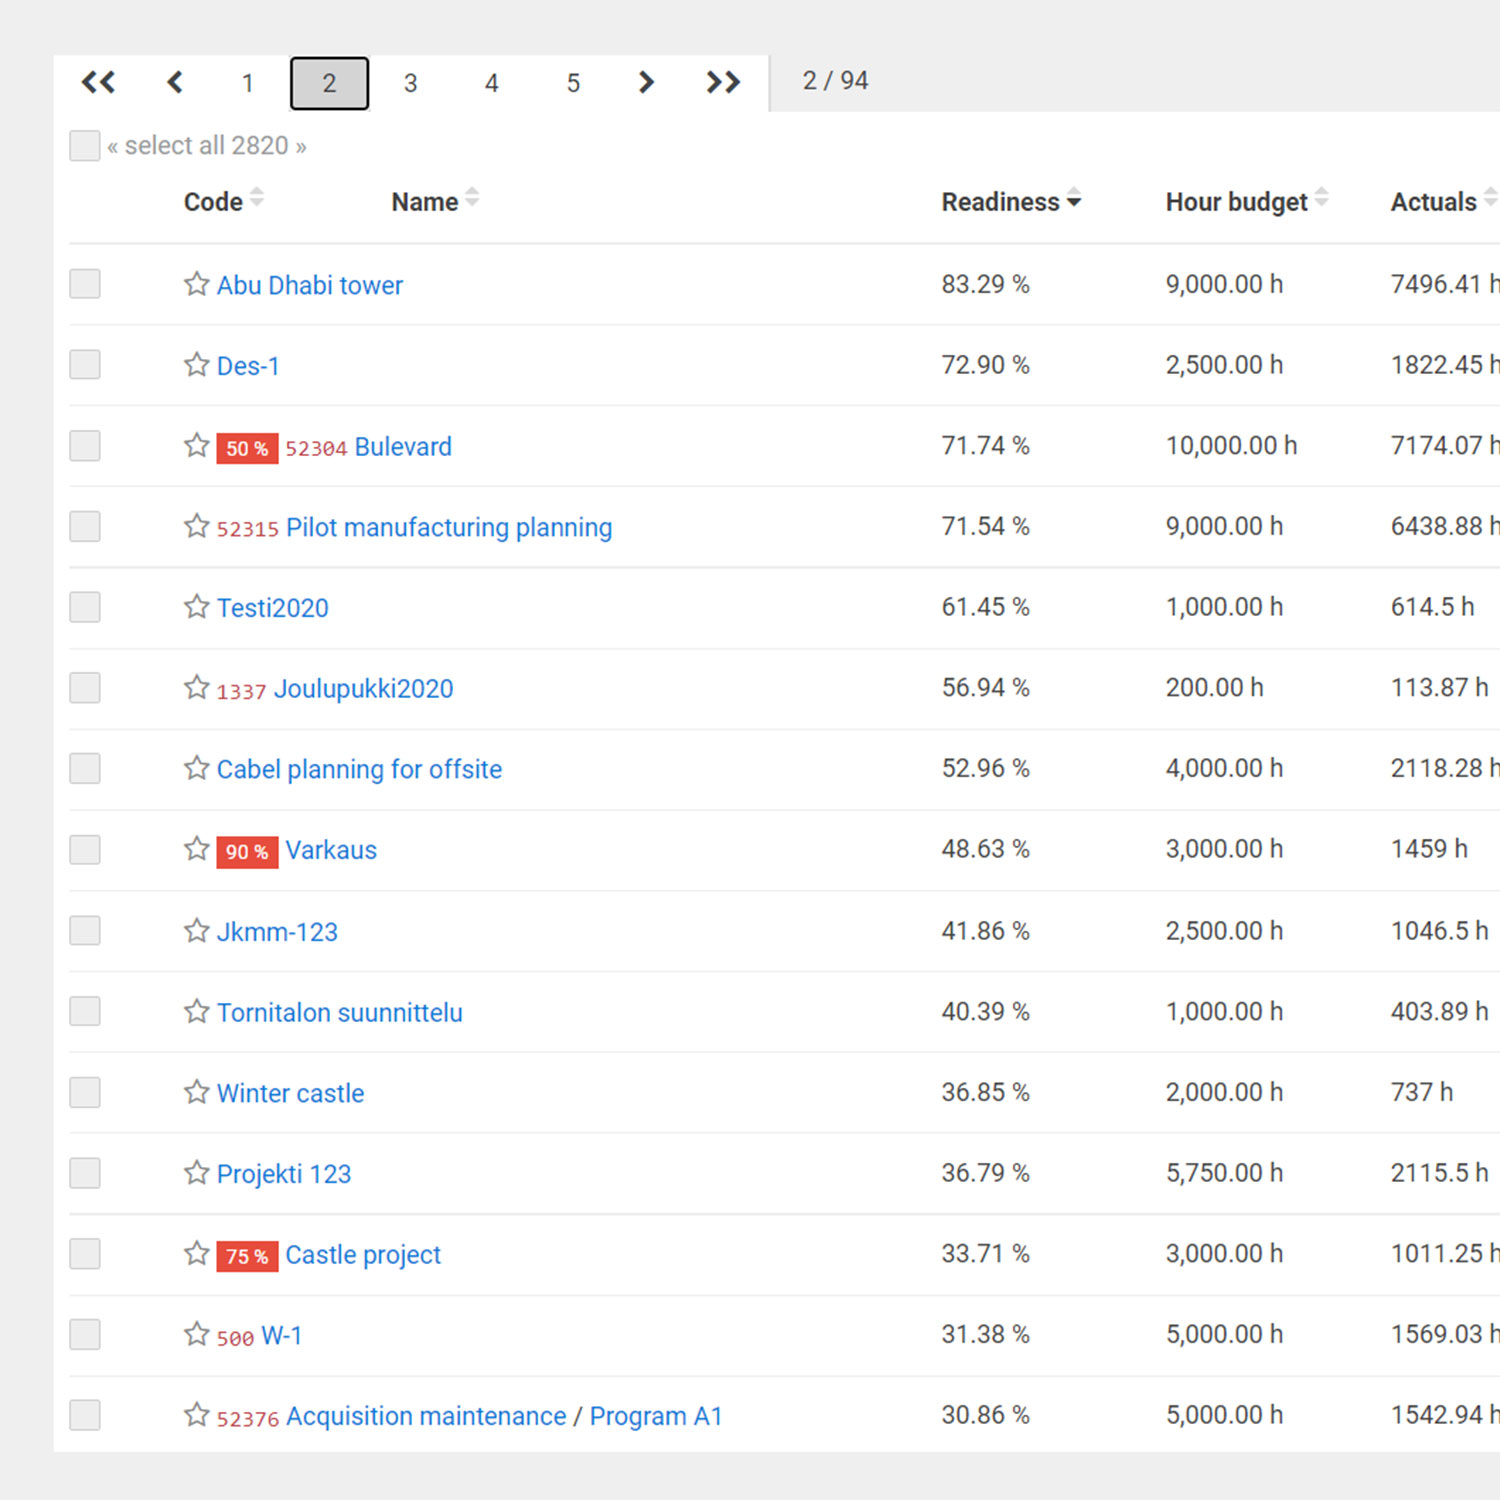Select the Jkmm-123 row checkbox

coord(85,931)
